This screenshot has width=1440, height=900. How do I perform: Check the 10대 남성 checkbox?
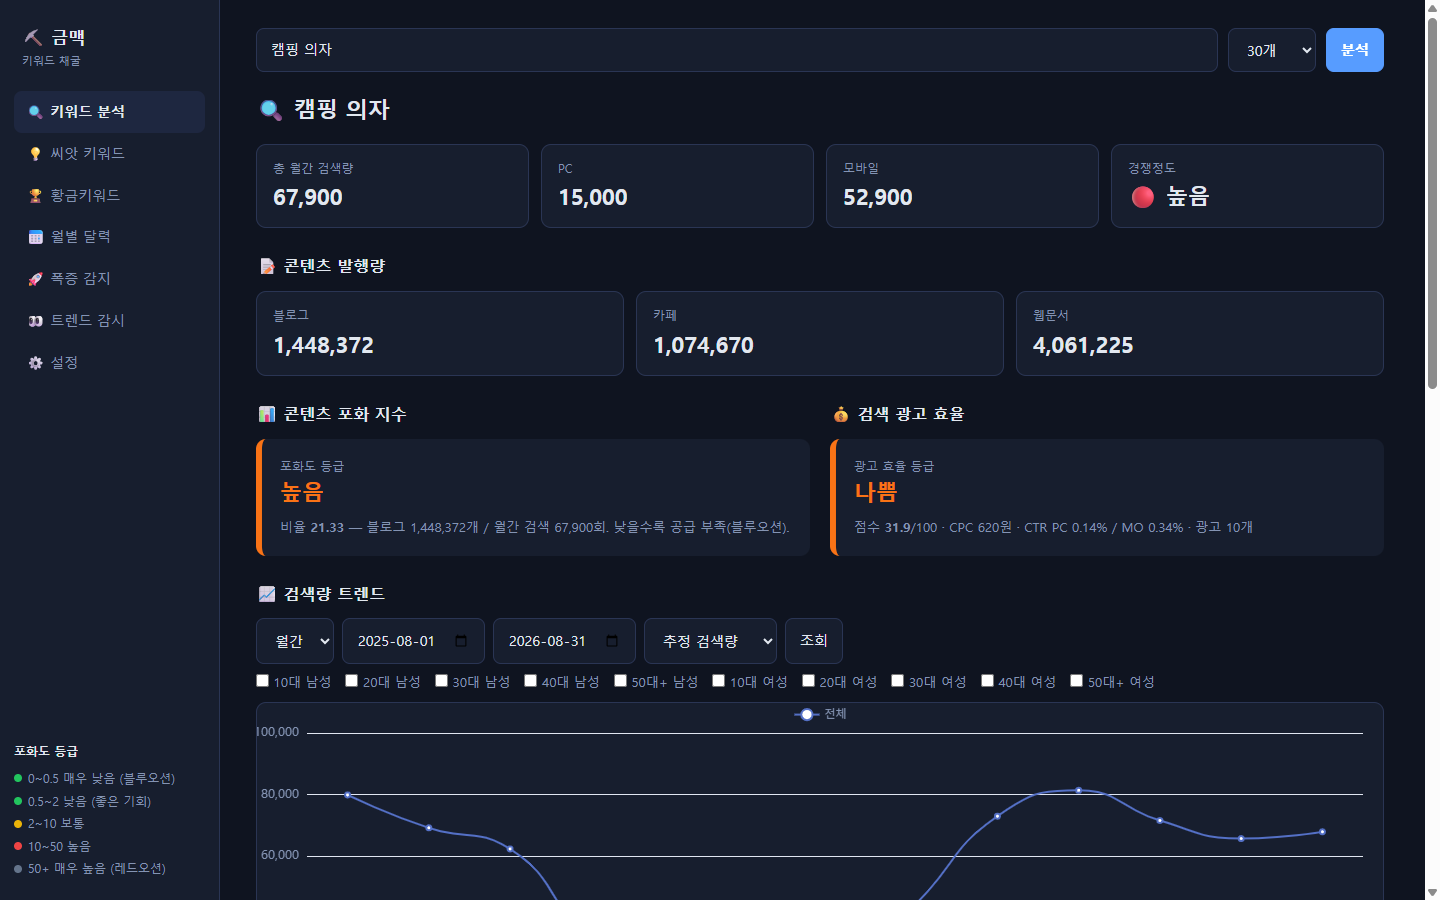[x=263, y=681]
